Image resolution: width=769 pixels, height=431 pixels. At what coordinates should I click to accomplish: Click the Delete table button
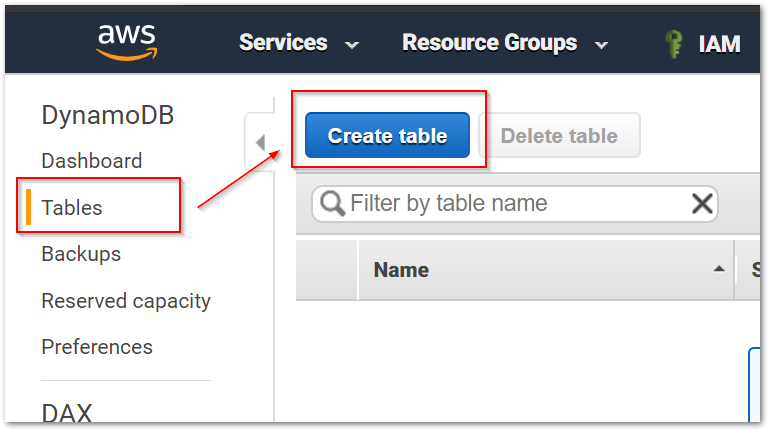click(560, 135)
